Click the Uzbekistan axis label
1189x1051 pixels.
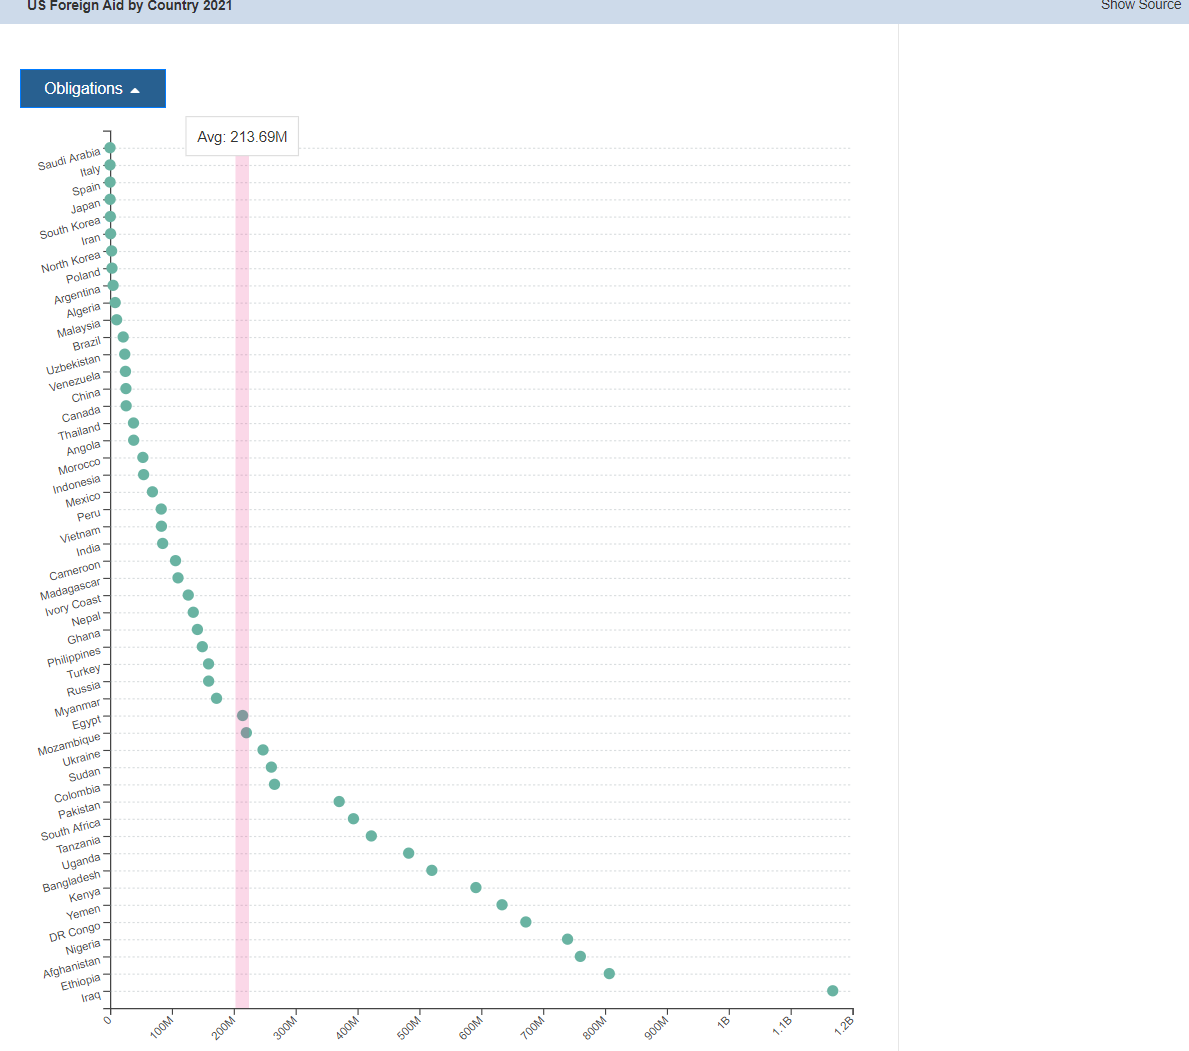pos(74,364)
